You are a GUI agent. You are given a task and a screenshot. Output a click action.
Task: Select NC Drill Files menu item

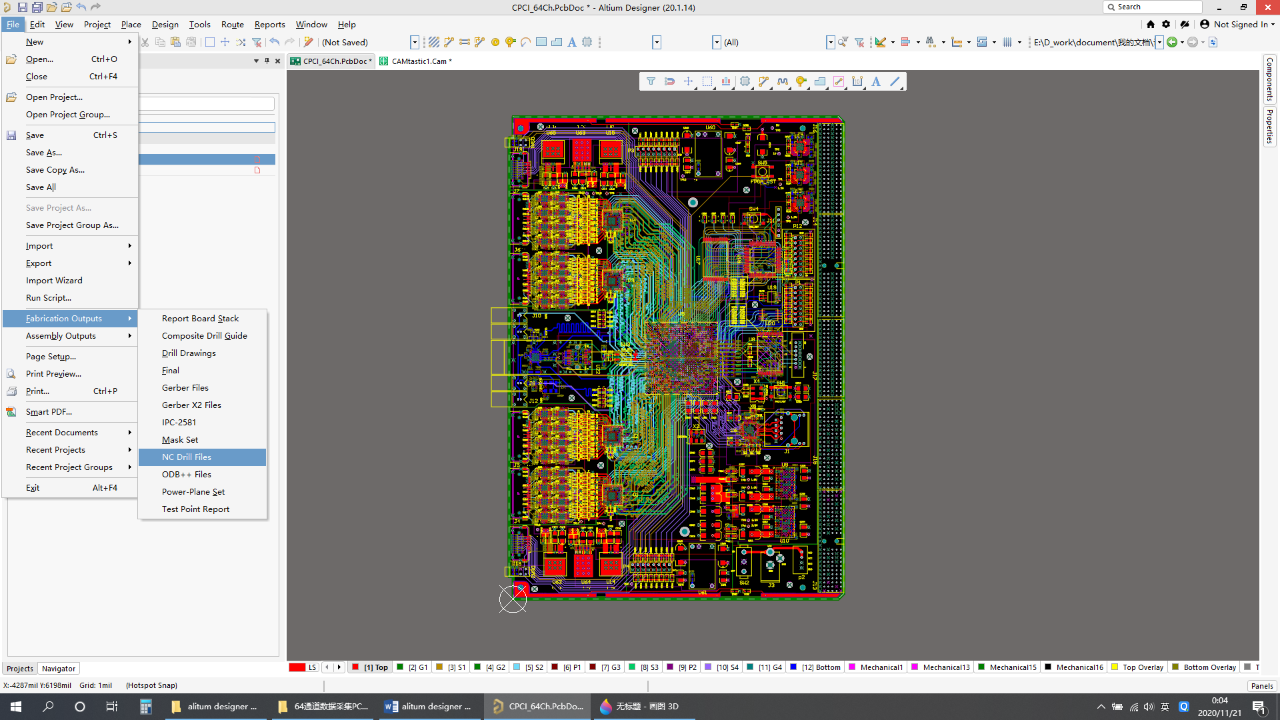coord(203,457)
